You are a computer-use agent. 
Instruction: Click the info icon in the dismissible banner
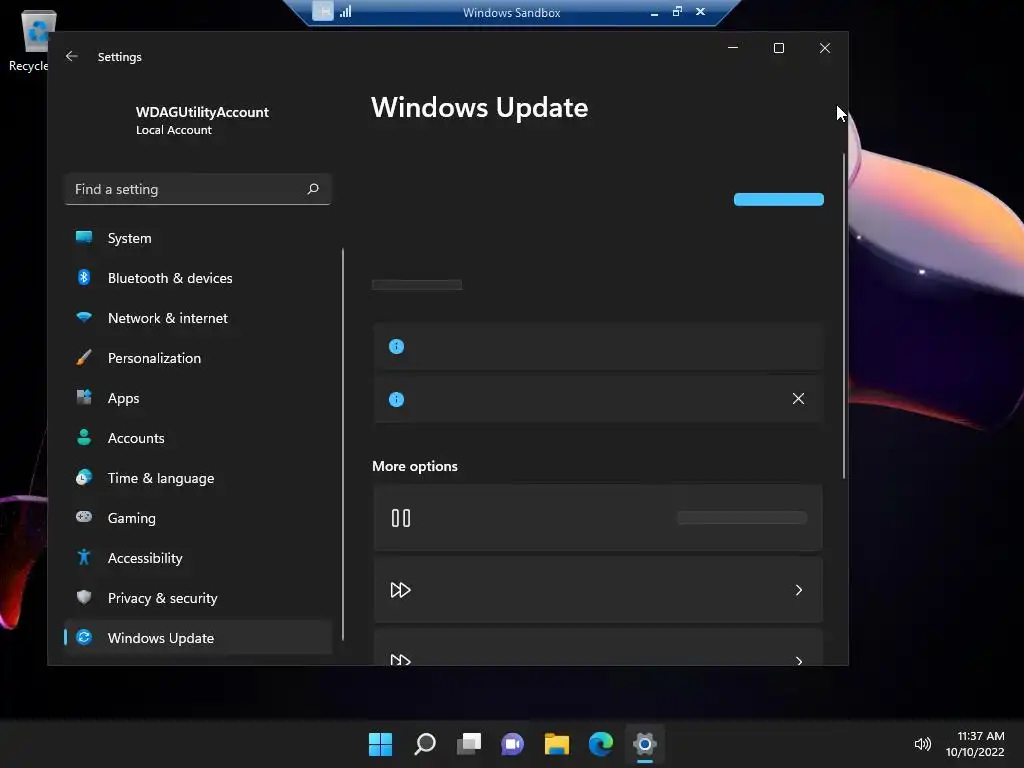tap(396, 399)
